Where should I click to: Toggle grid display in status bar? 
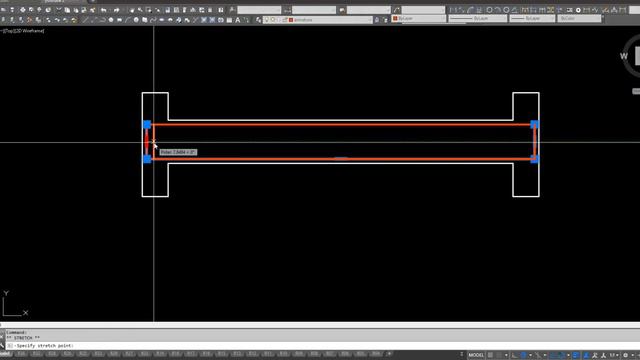point(491,355)
